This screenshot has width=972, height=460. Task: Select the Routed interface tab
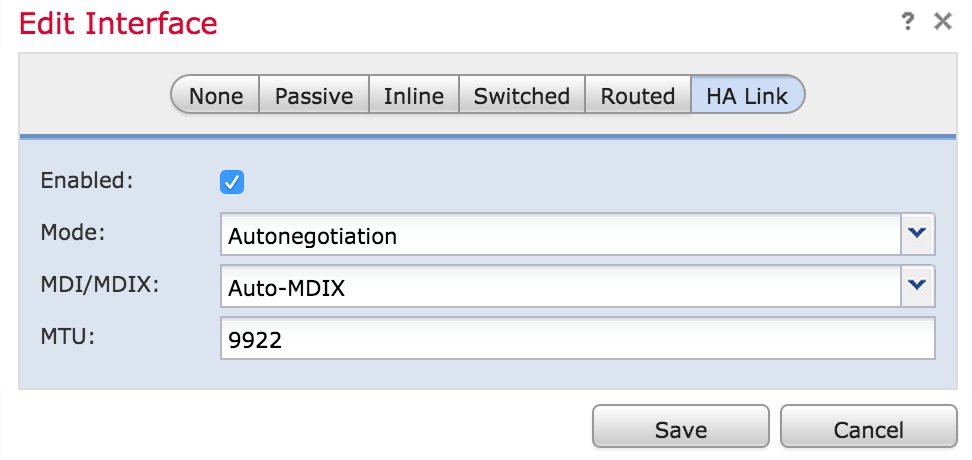[638, 96]
